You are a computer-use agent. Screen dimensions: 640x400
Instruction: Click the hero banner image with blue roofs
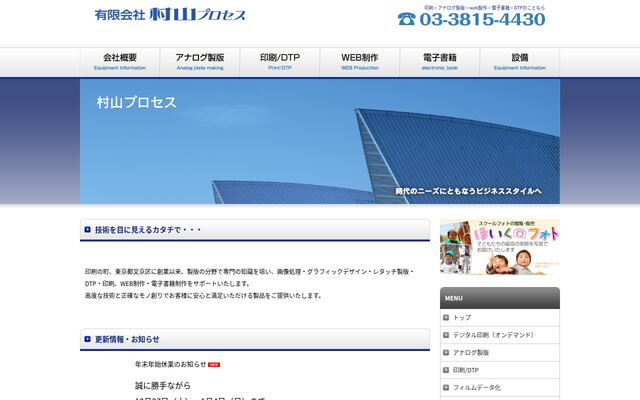[320, 141]
